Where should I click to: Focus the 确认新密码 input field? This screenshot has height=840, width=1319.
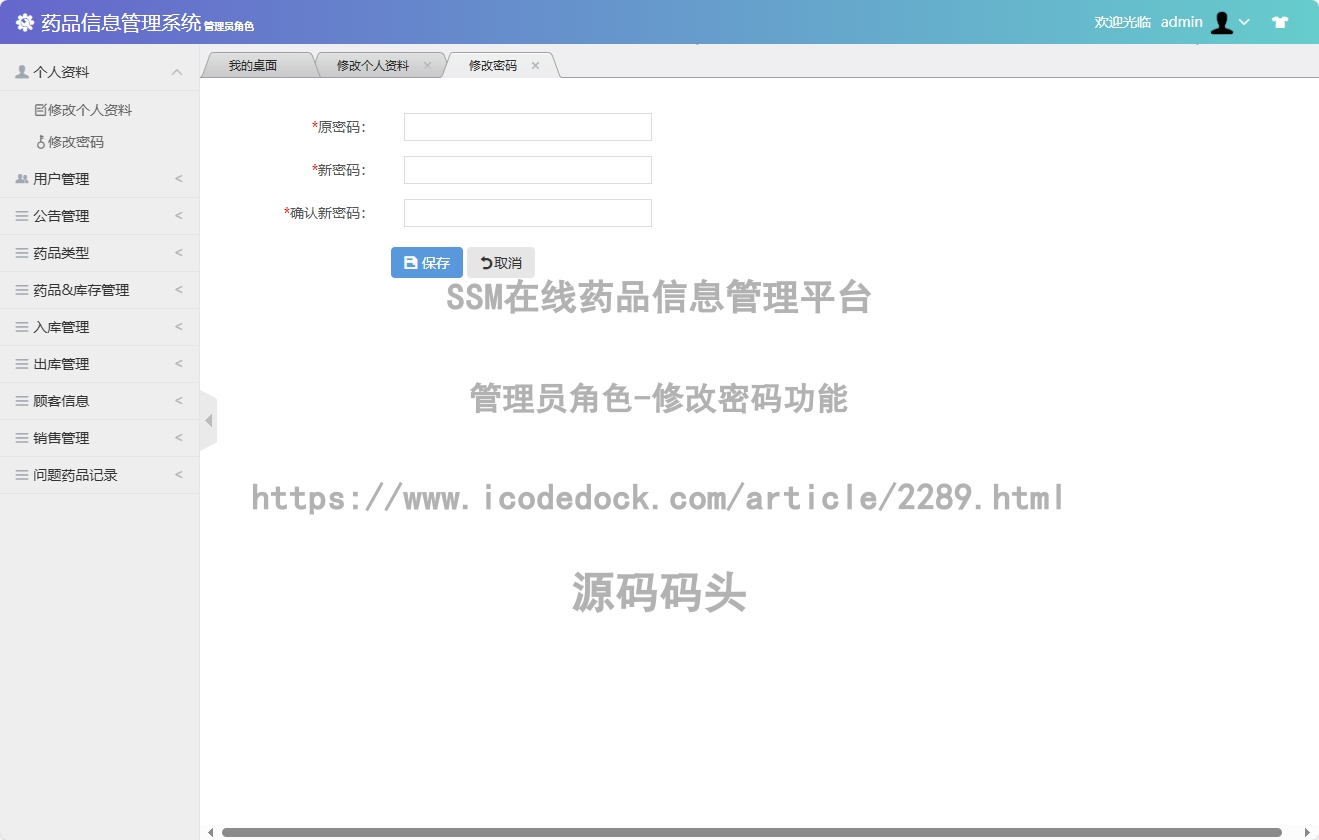[x=528, y=213]
